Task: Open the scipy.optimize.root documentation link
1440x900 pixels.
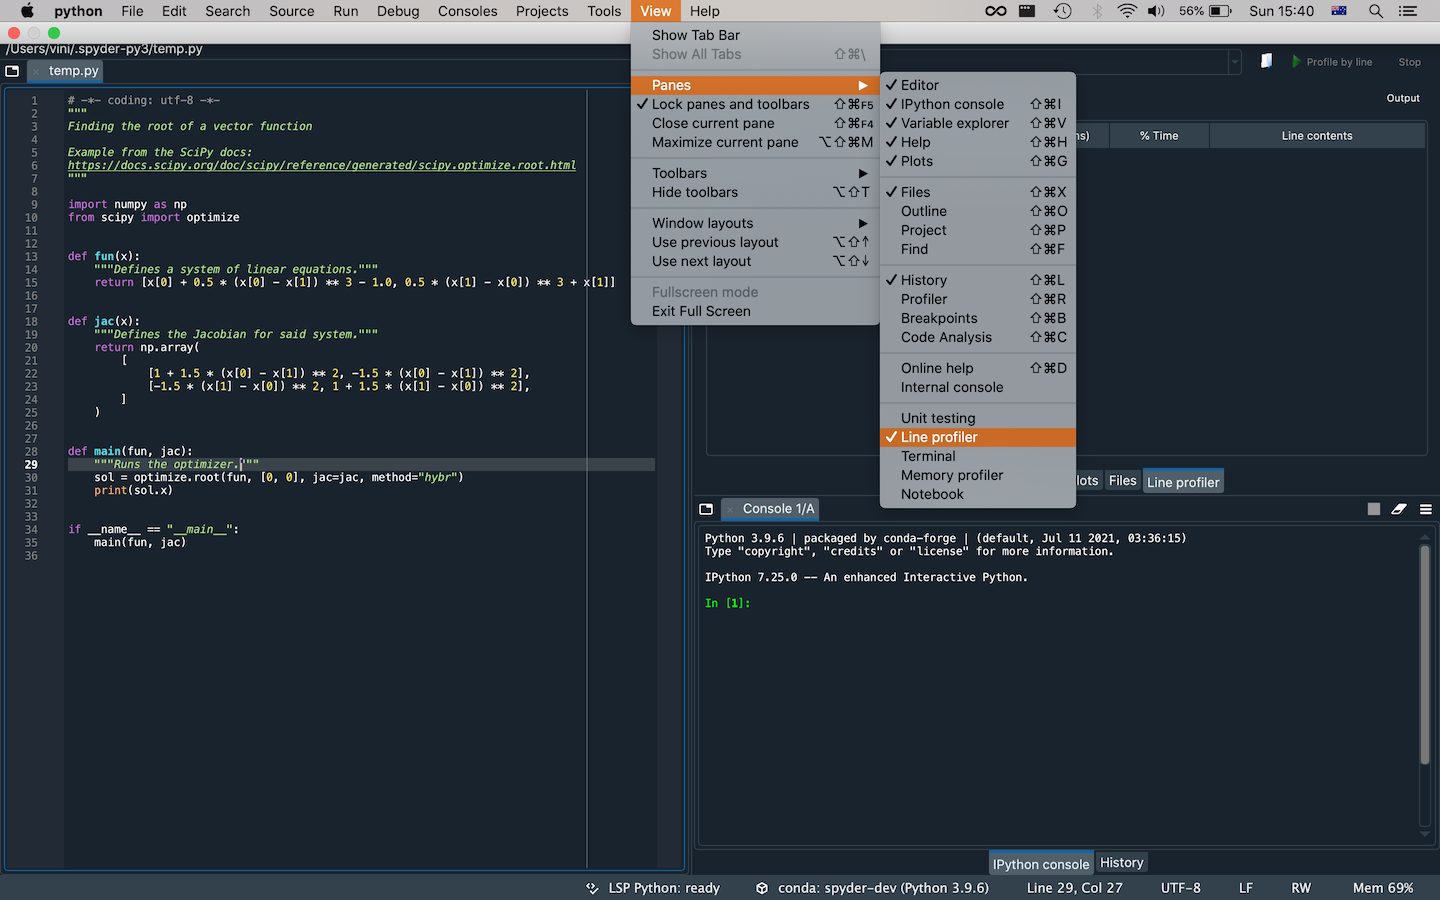Action: click(x=320, y=165)
